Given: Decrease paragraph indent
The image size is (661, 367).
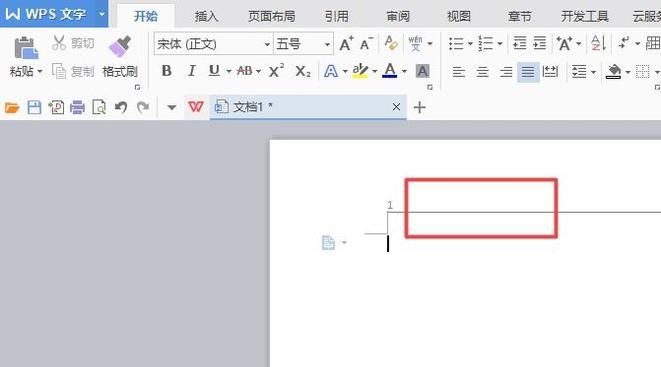Looking at the screenshot, I should [x=519, y=43].
